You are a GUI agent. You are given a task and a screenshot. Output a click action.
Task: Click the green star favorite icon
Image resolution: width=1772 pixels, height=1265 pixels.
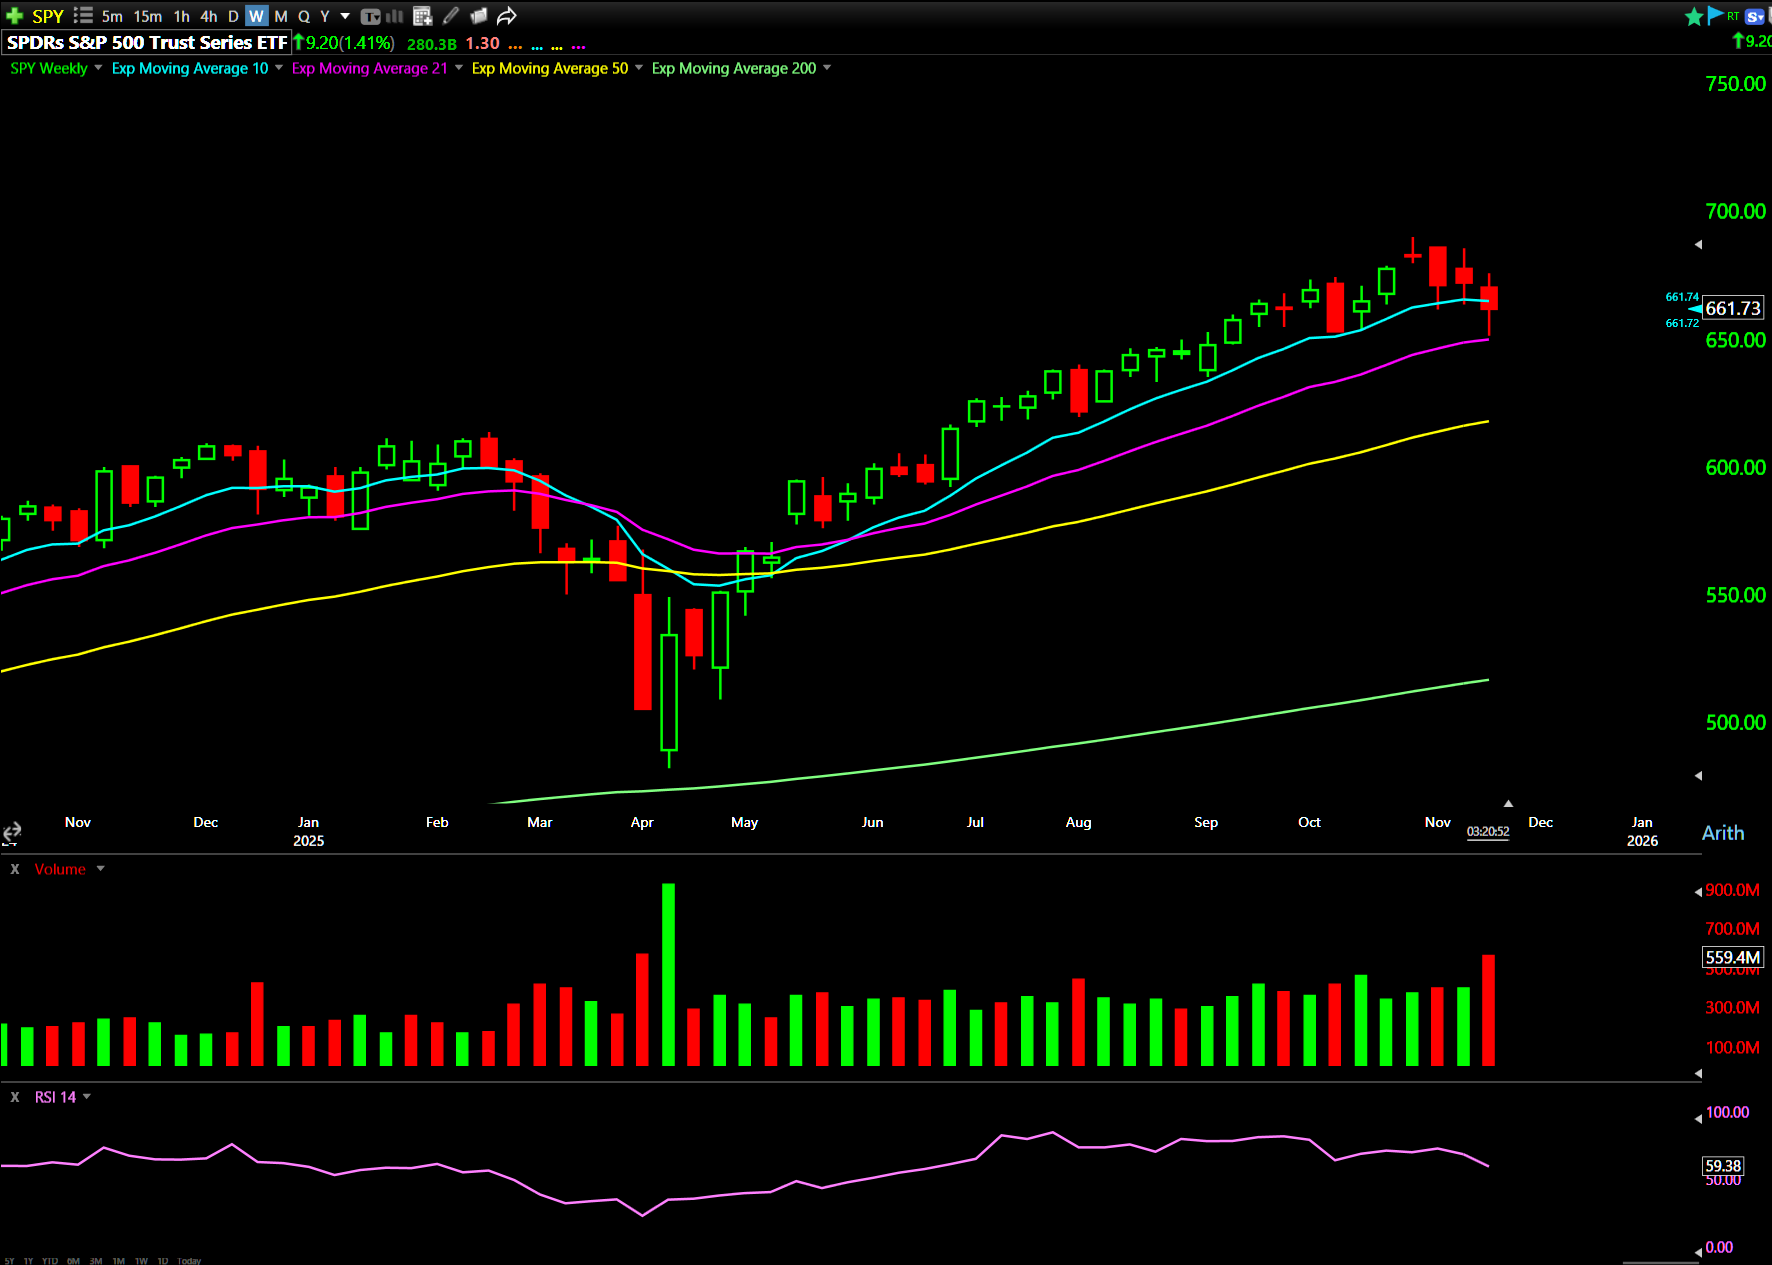pyautogui.click(x=1694, y=16)
